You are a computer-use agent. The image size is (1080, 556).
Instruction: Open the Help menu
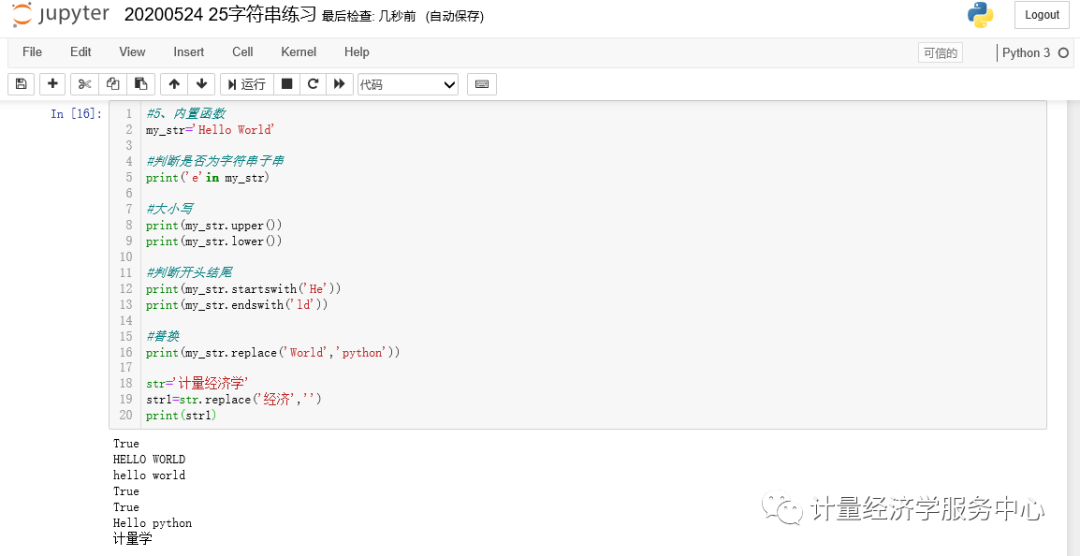[x=357, y=52]
